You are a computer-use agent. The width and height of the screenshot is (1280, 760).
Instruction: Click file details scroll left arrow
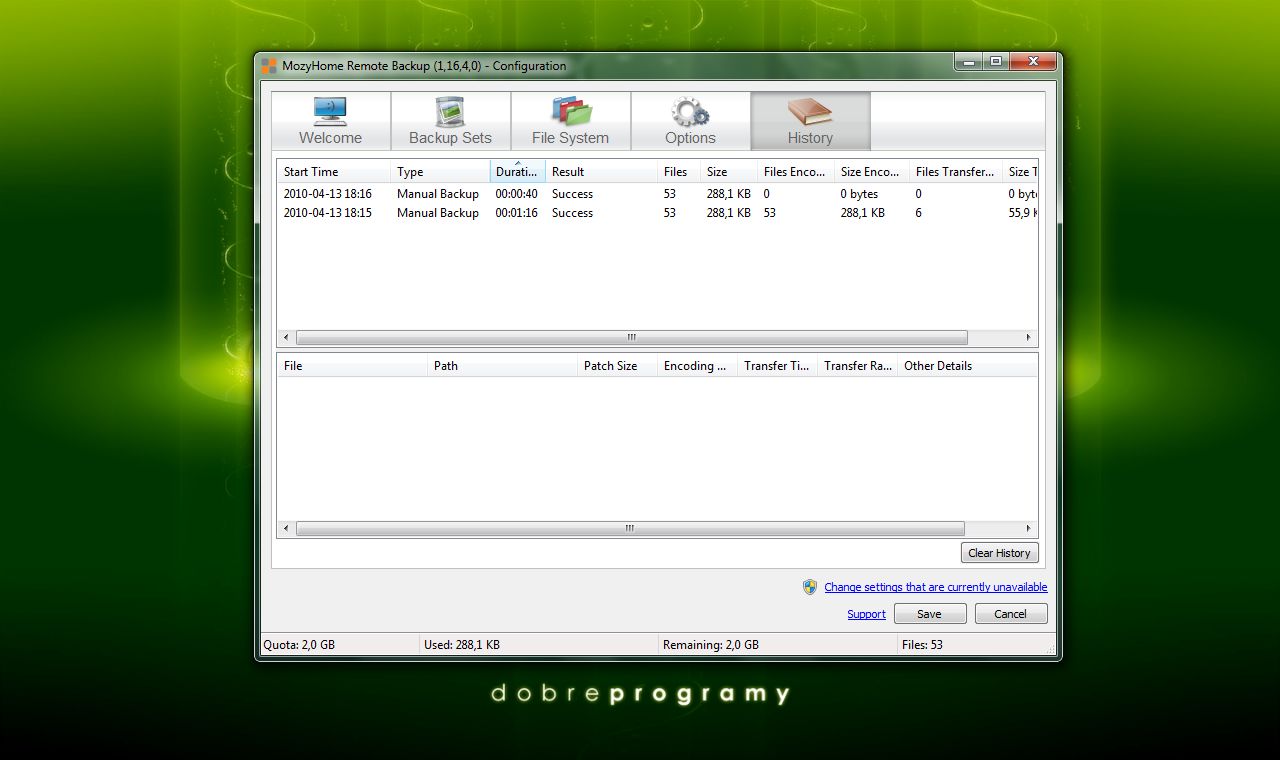tap(286, 528)
